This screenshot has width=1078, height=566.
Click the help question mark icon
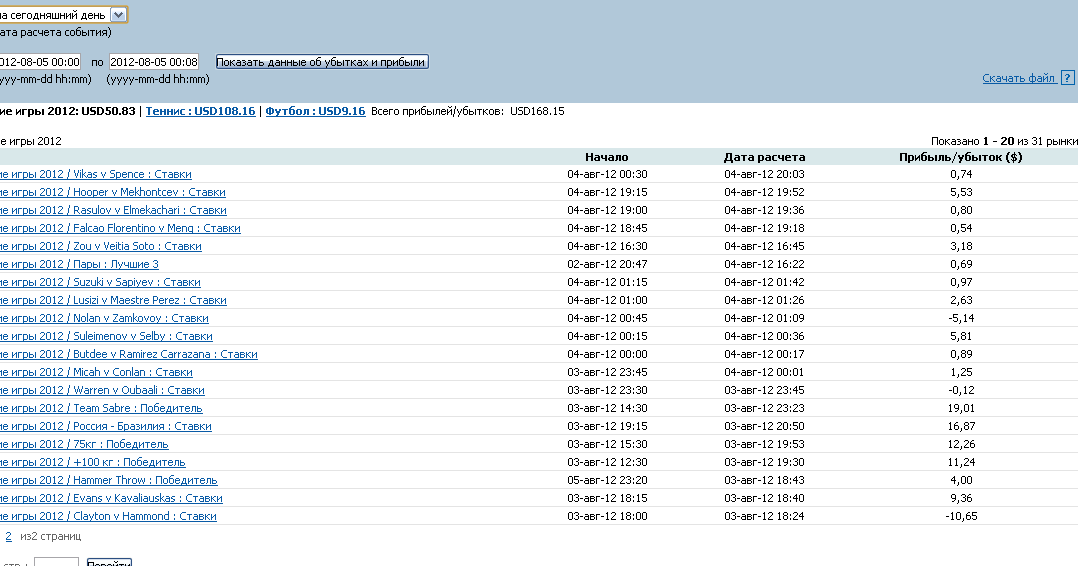[x=1067, y=78]
